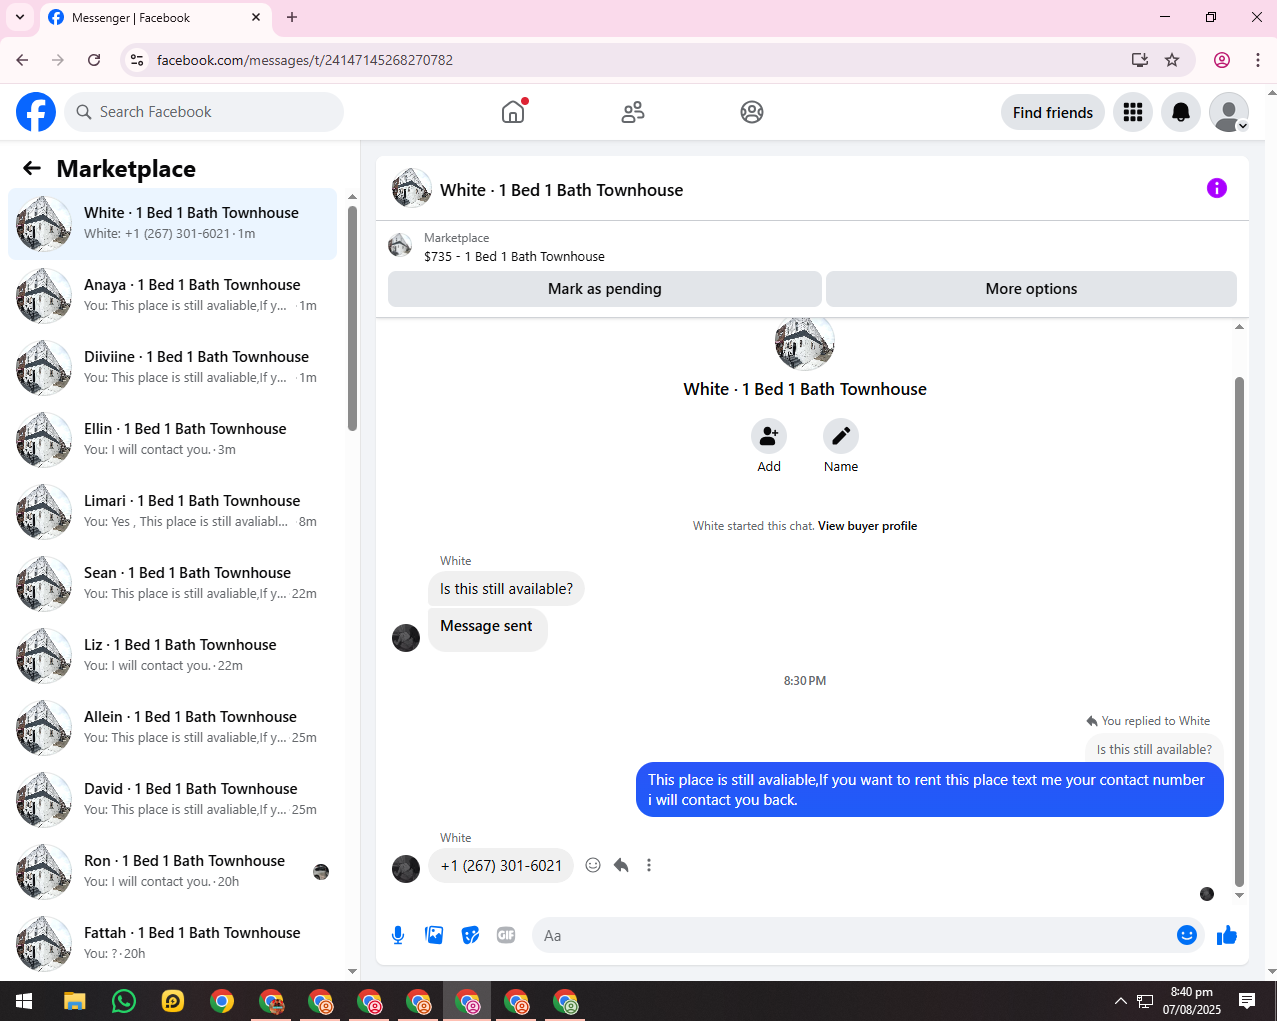This screenshot has height=1021, width=1277.
Task: Click the townhouse thumbnail in chat header
Action: pos(411,188)
